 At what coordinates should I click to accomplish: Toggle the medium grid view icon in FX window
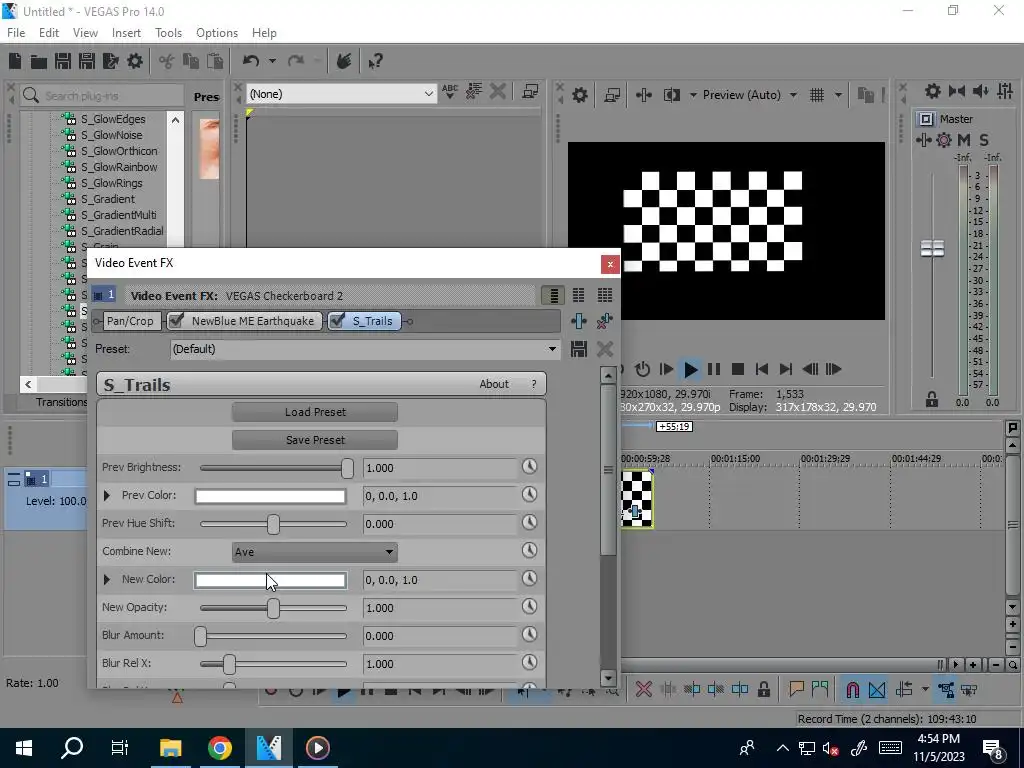click(x=579, y=296)
